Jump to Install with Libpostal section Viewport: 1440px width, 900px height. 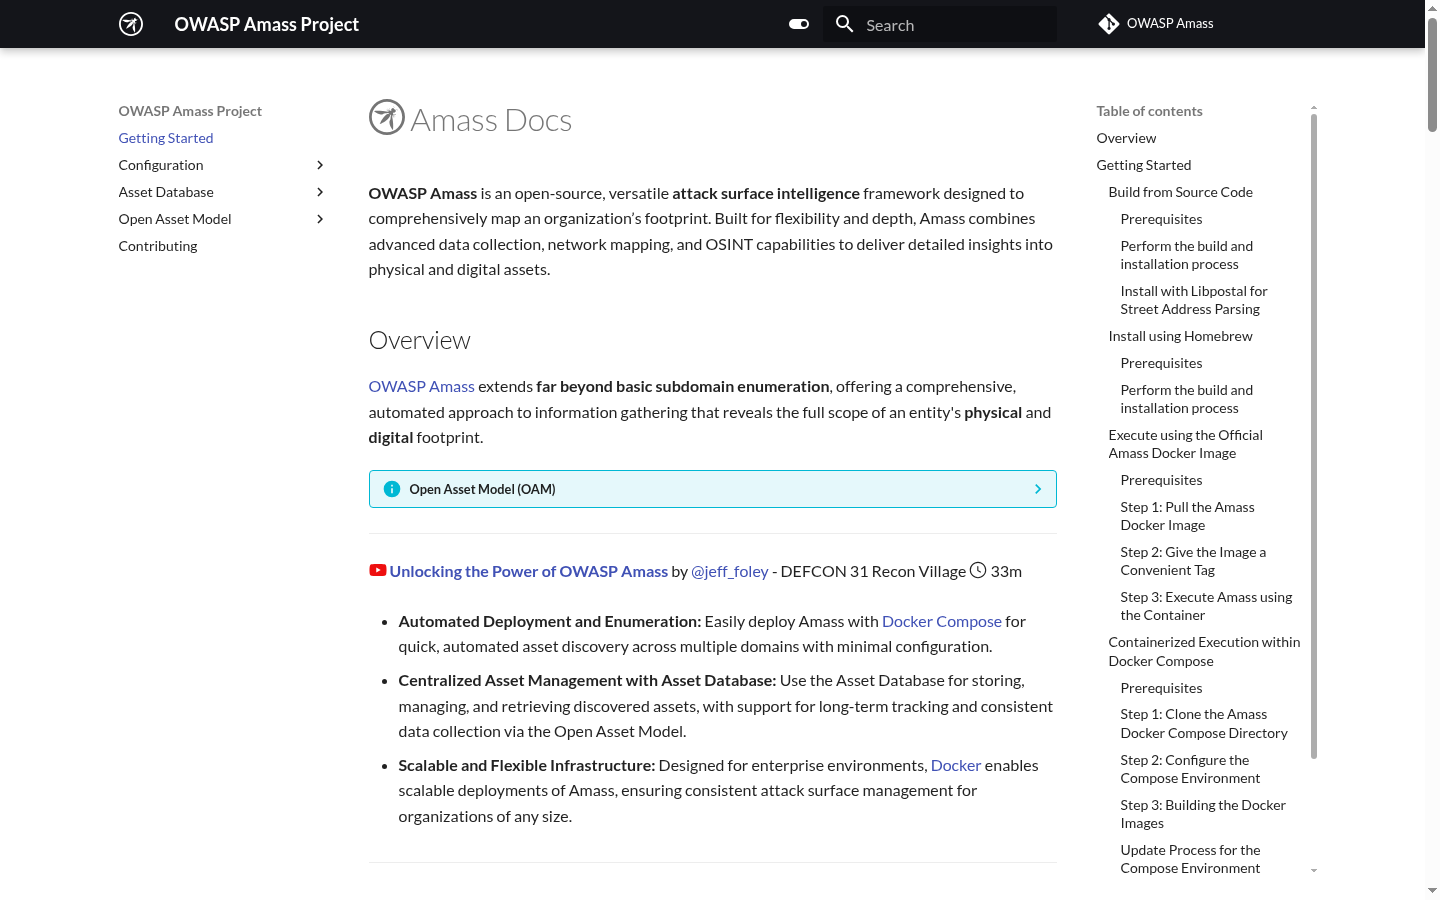coord(1194,300)
